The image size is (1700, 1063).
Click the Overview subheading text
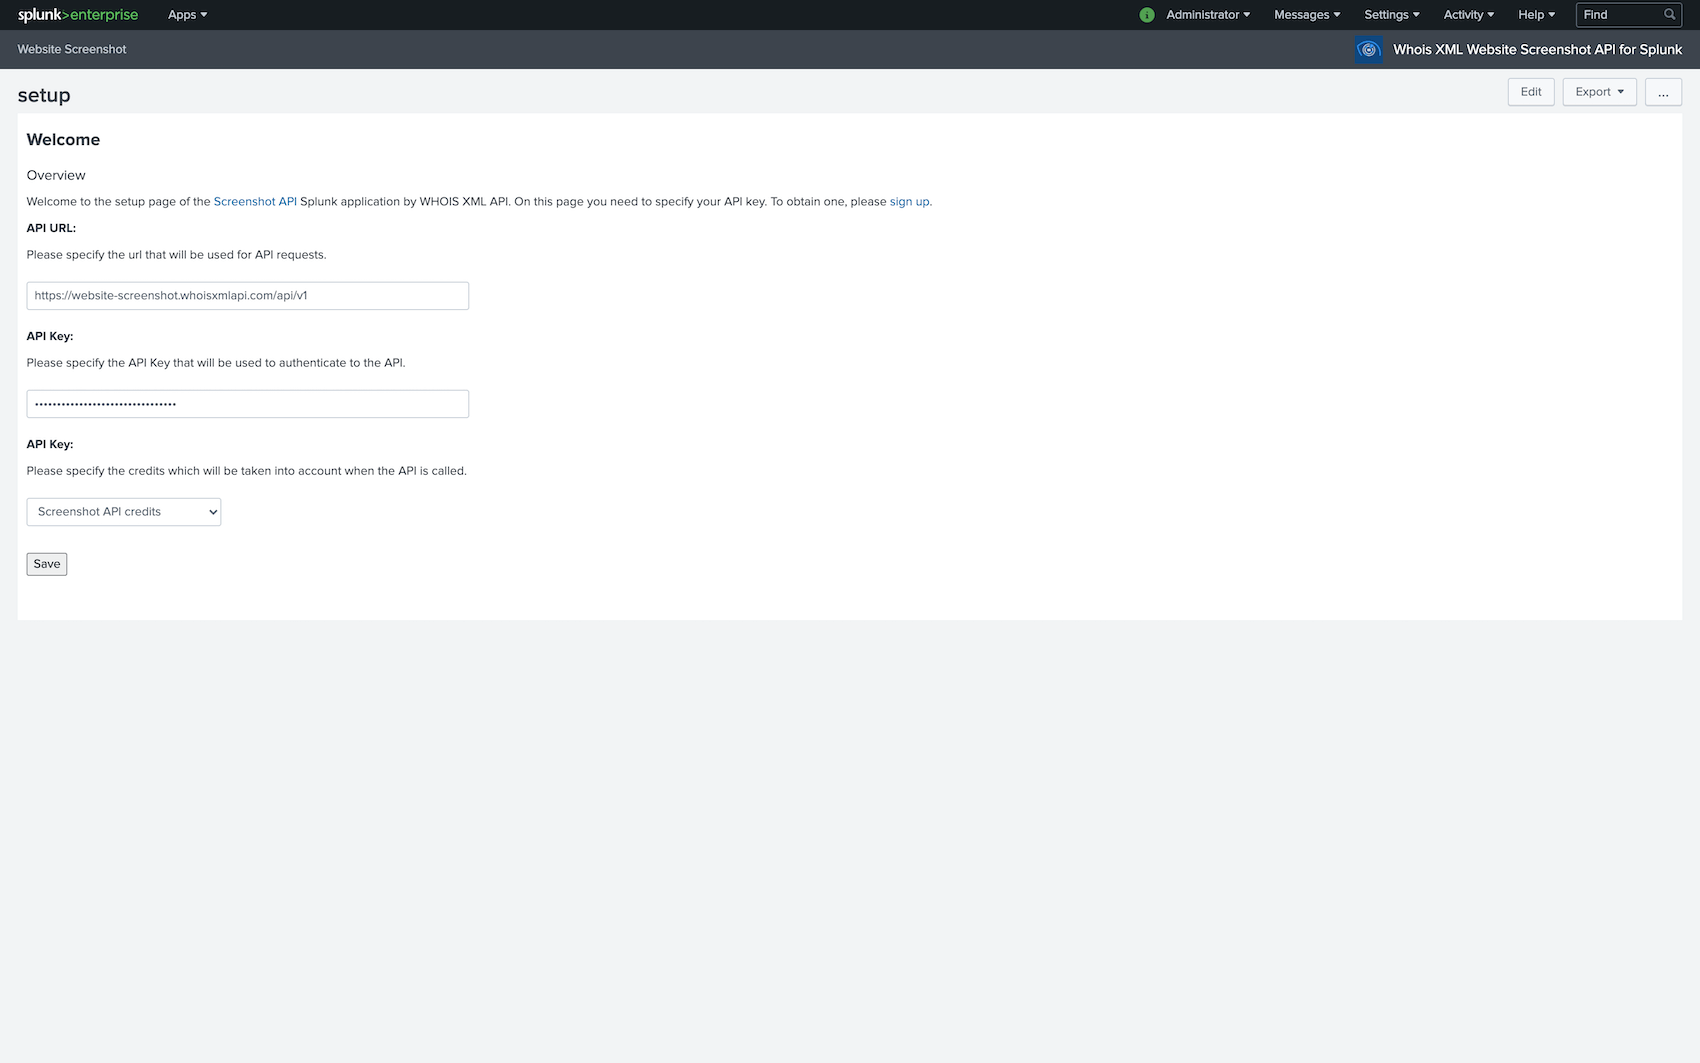[56, 175]
